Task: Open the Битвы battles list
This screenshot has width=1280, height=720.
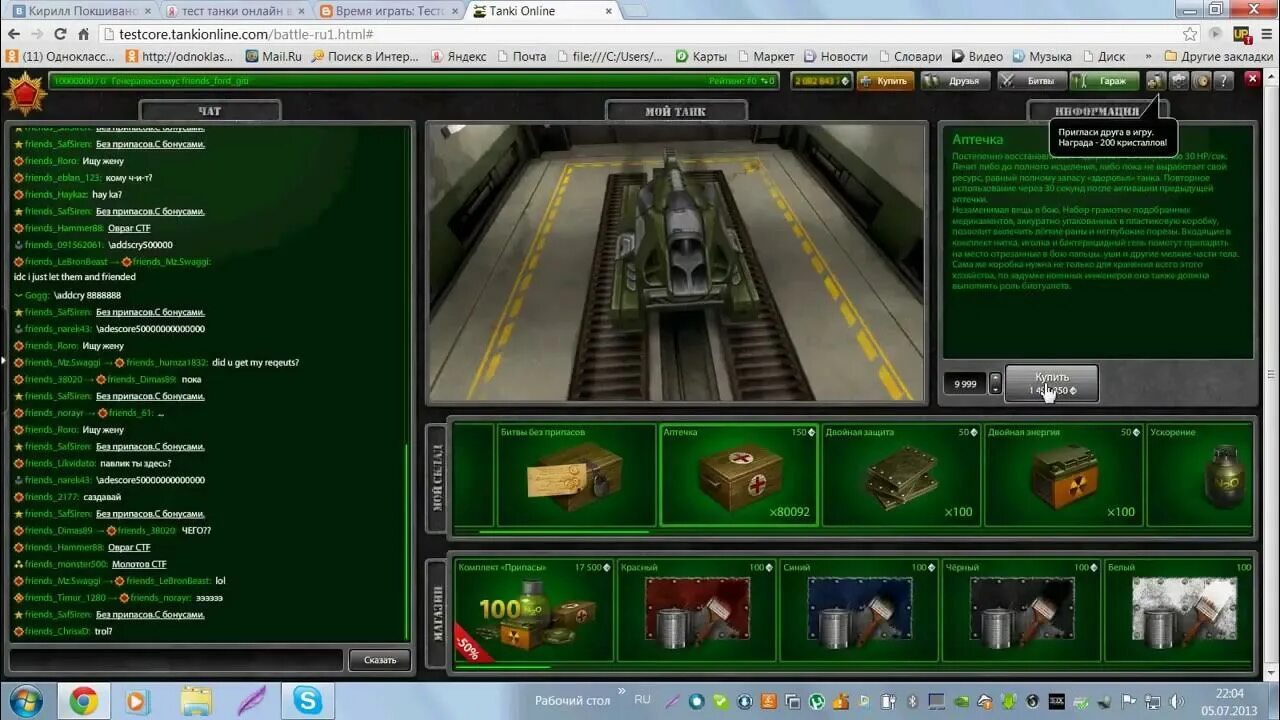Action: [x=1032, y=81]
